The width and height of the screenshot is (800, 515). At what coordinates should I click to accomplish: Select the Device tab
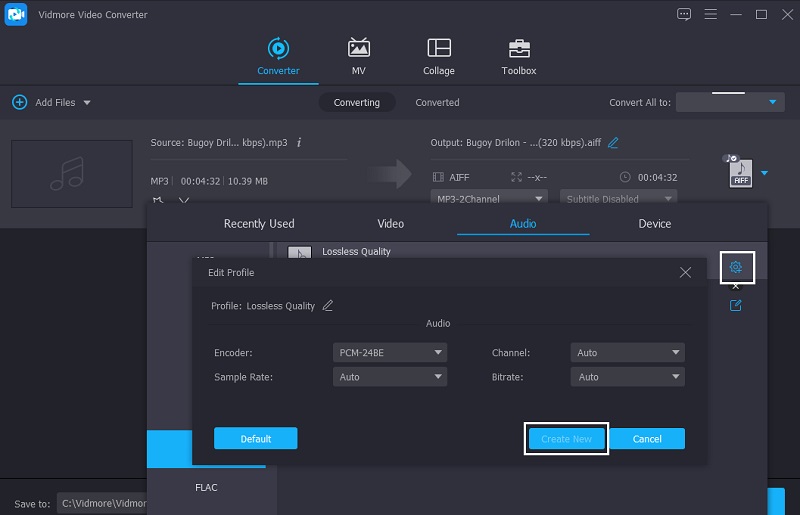coord(655,224)
